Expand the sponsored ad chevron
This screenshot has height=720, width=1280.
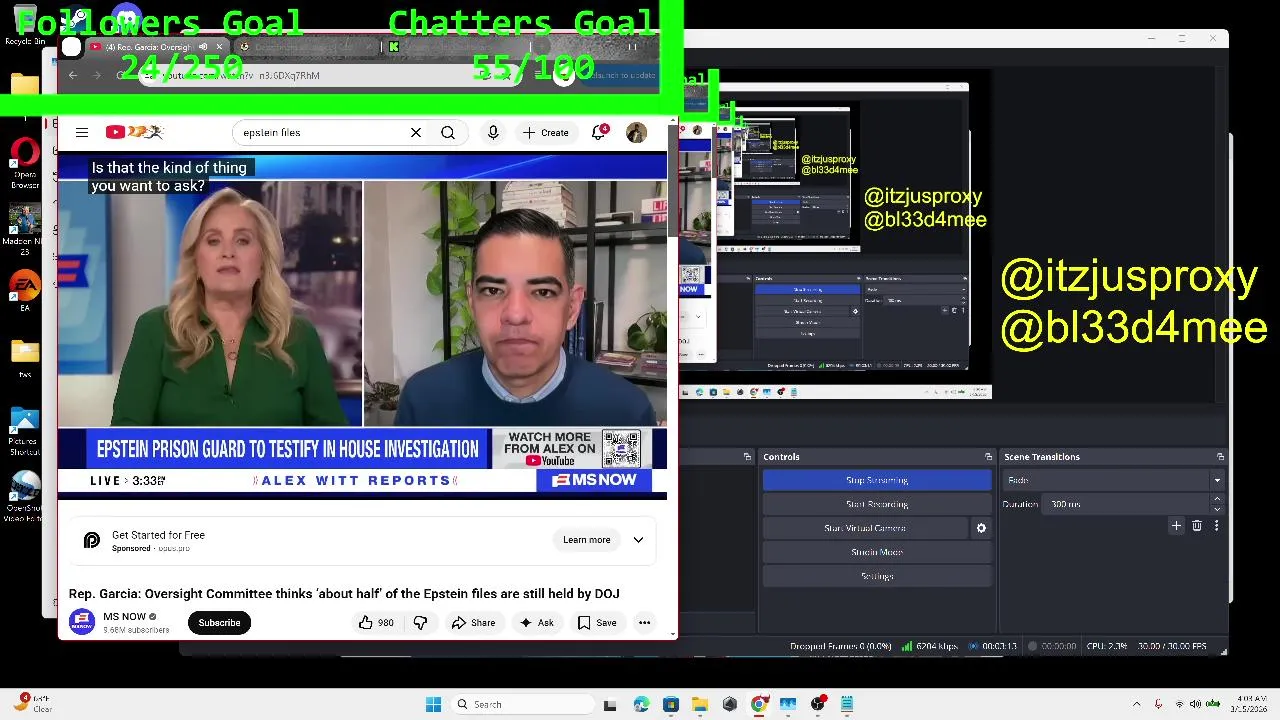pos(638,540)
